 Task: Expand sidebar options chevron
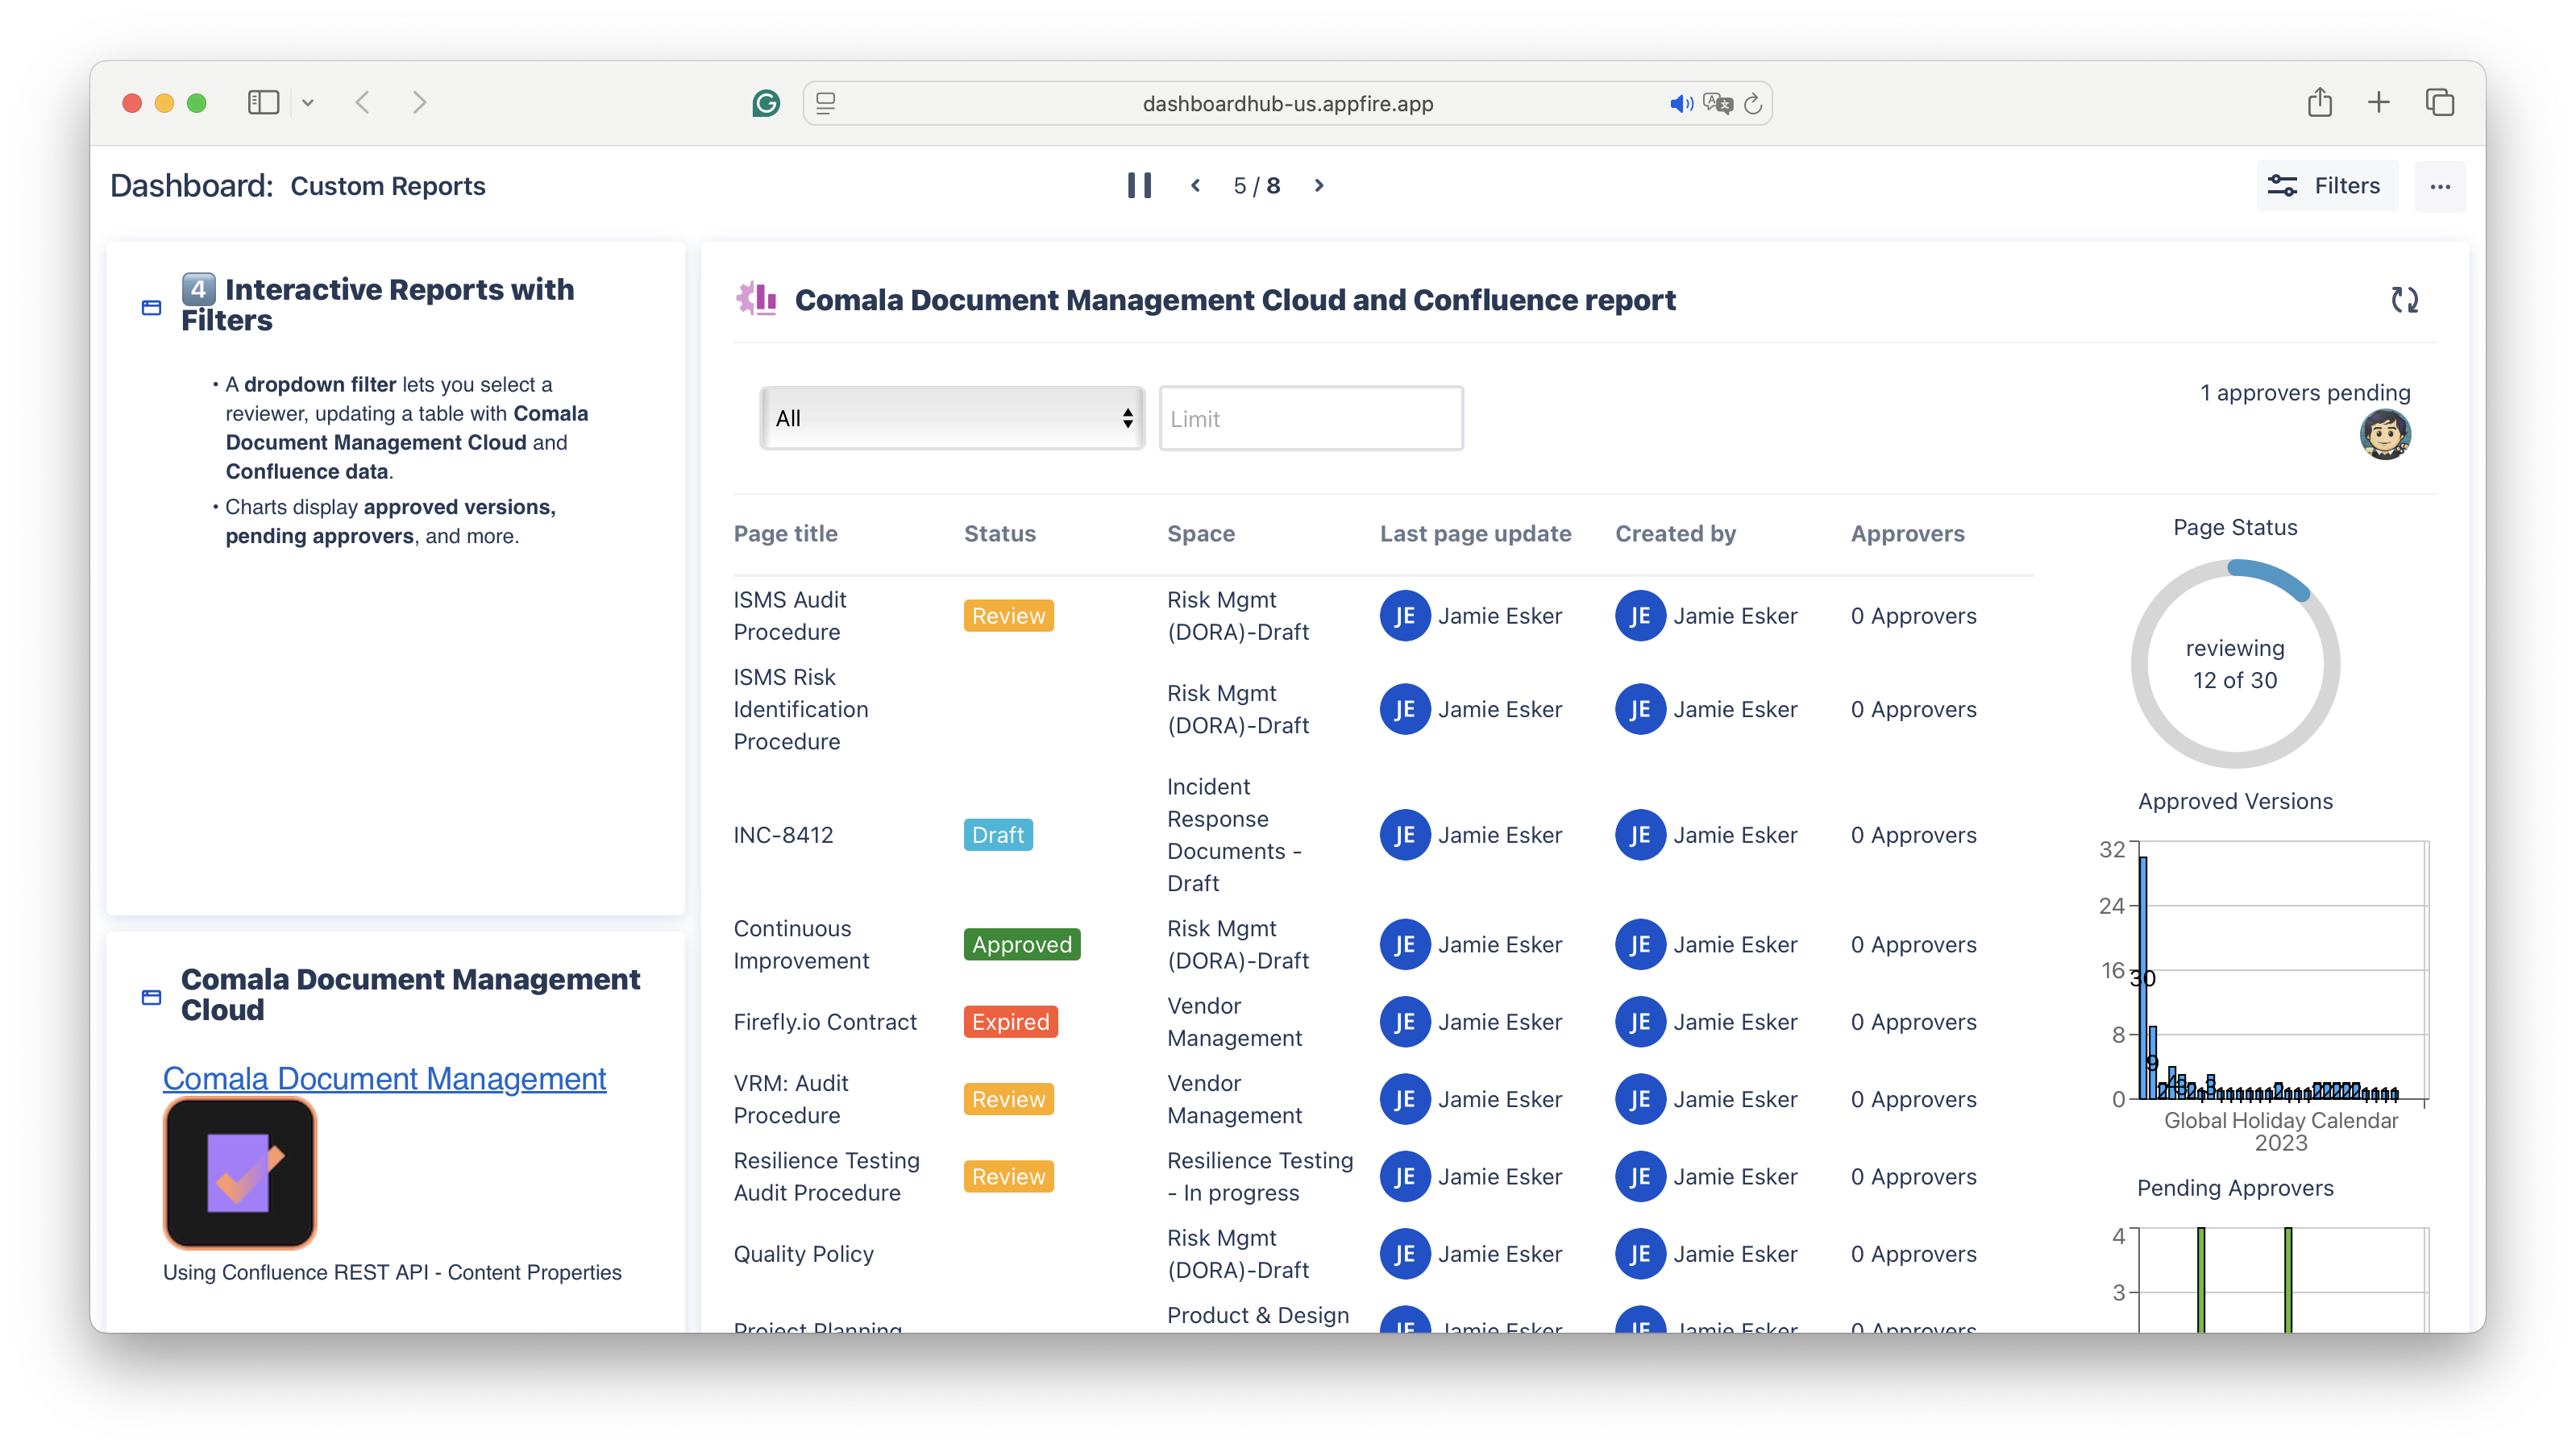[308, 102]
